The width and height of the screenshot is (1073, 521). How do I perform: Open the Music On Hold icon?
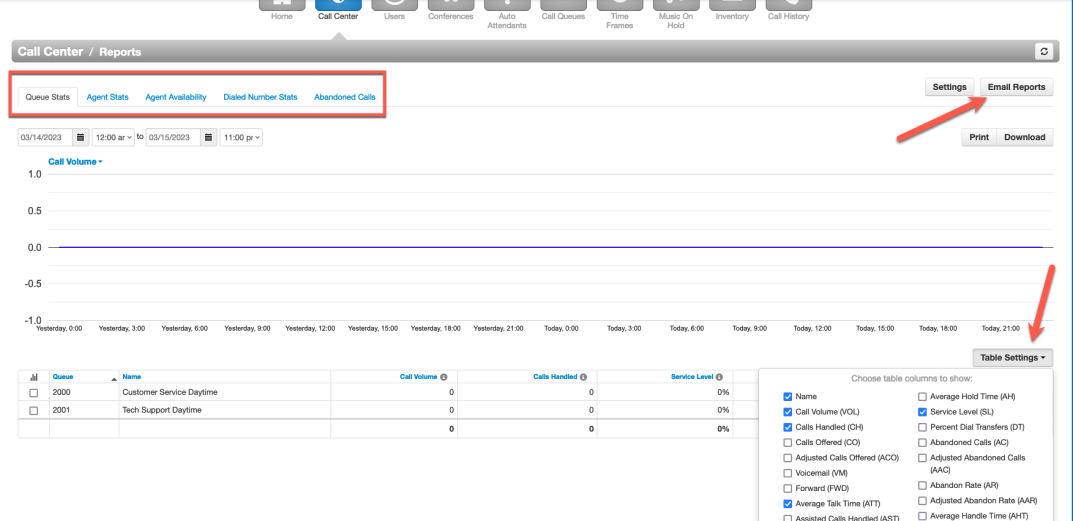click(x=676, y=5)
